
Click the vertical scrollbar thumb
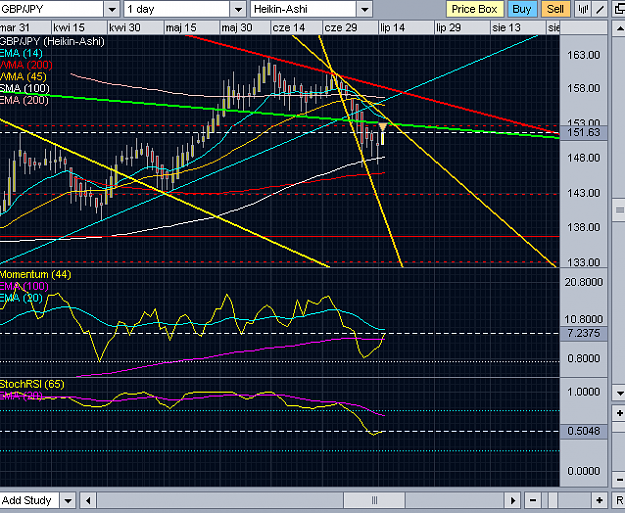pos(619,209)
